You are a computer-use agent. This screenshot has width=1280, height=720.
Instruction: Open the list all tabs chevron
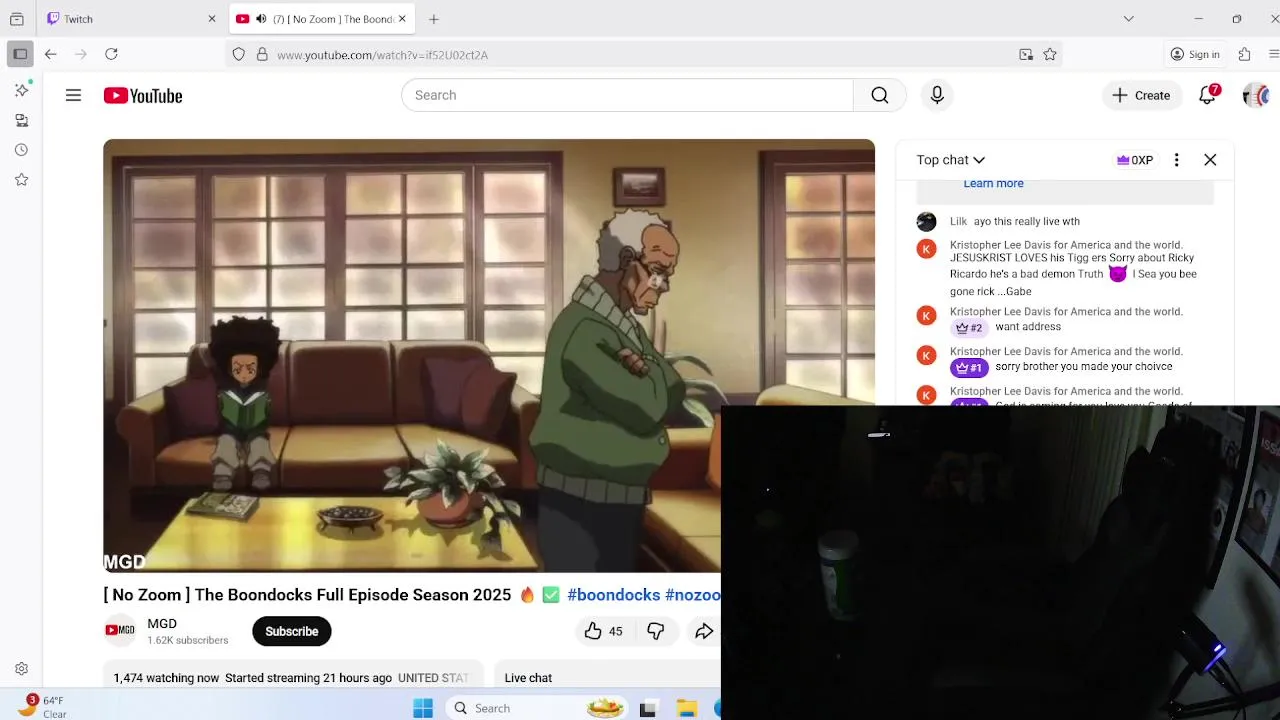pos(1129,19)
